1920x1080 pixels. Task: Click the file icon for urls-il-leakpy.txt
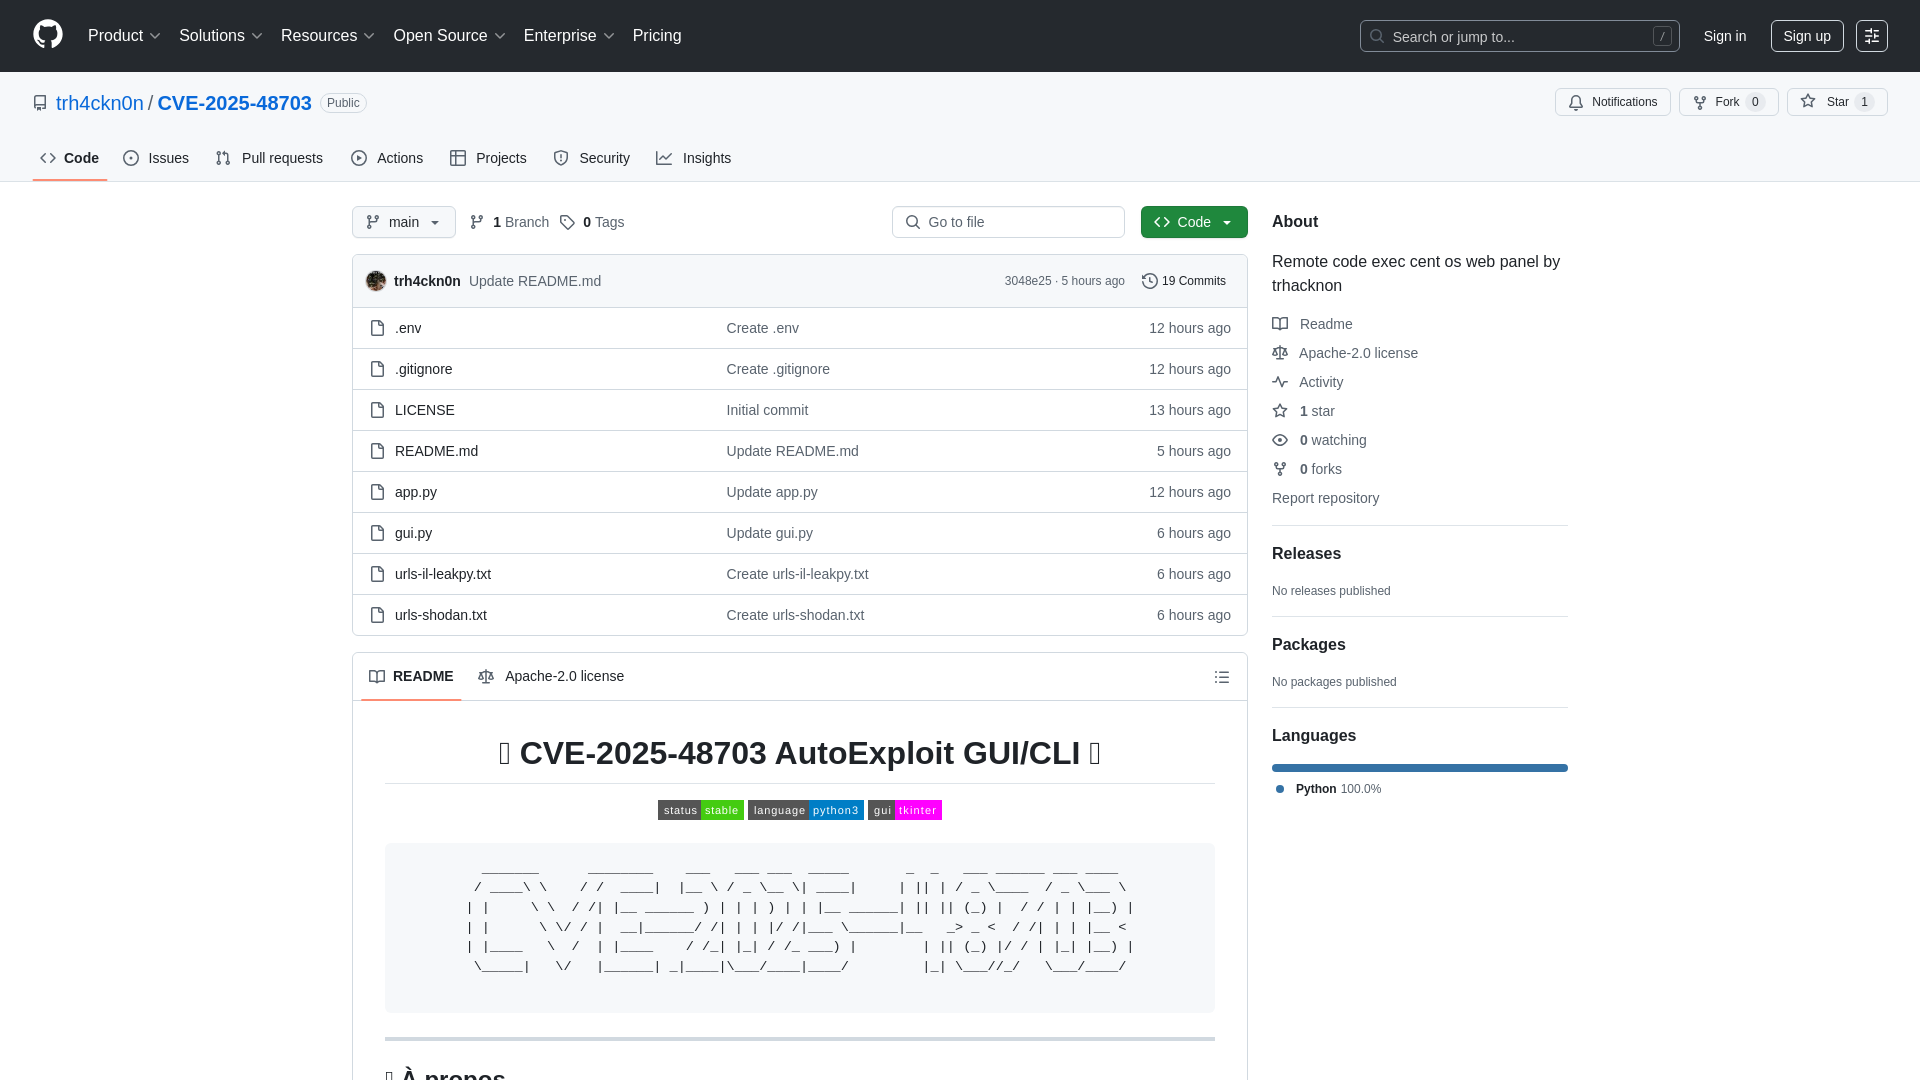coord(377,574)
